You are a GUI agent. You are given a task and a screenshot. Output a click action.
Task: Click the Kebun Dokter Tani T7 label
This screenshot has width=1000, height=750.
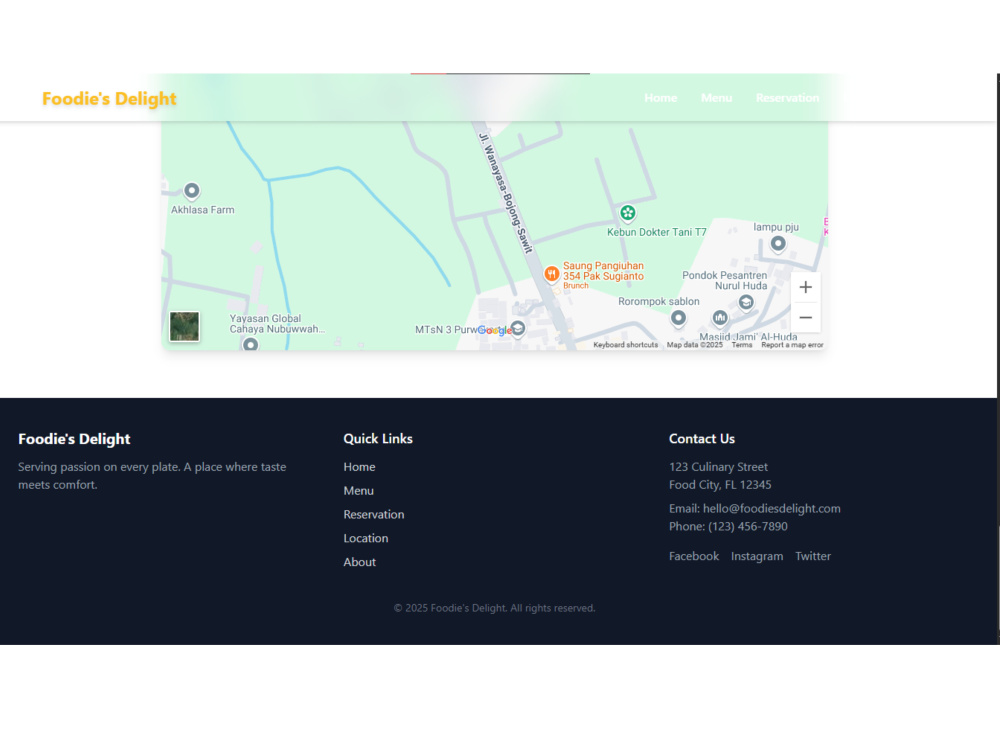656,232
